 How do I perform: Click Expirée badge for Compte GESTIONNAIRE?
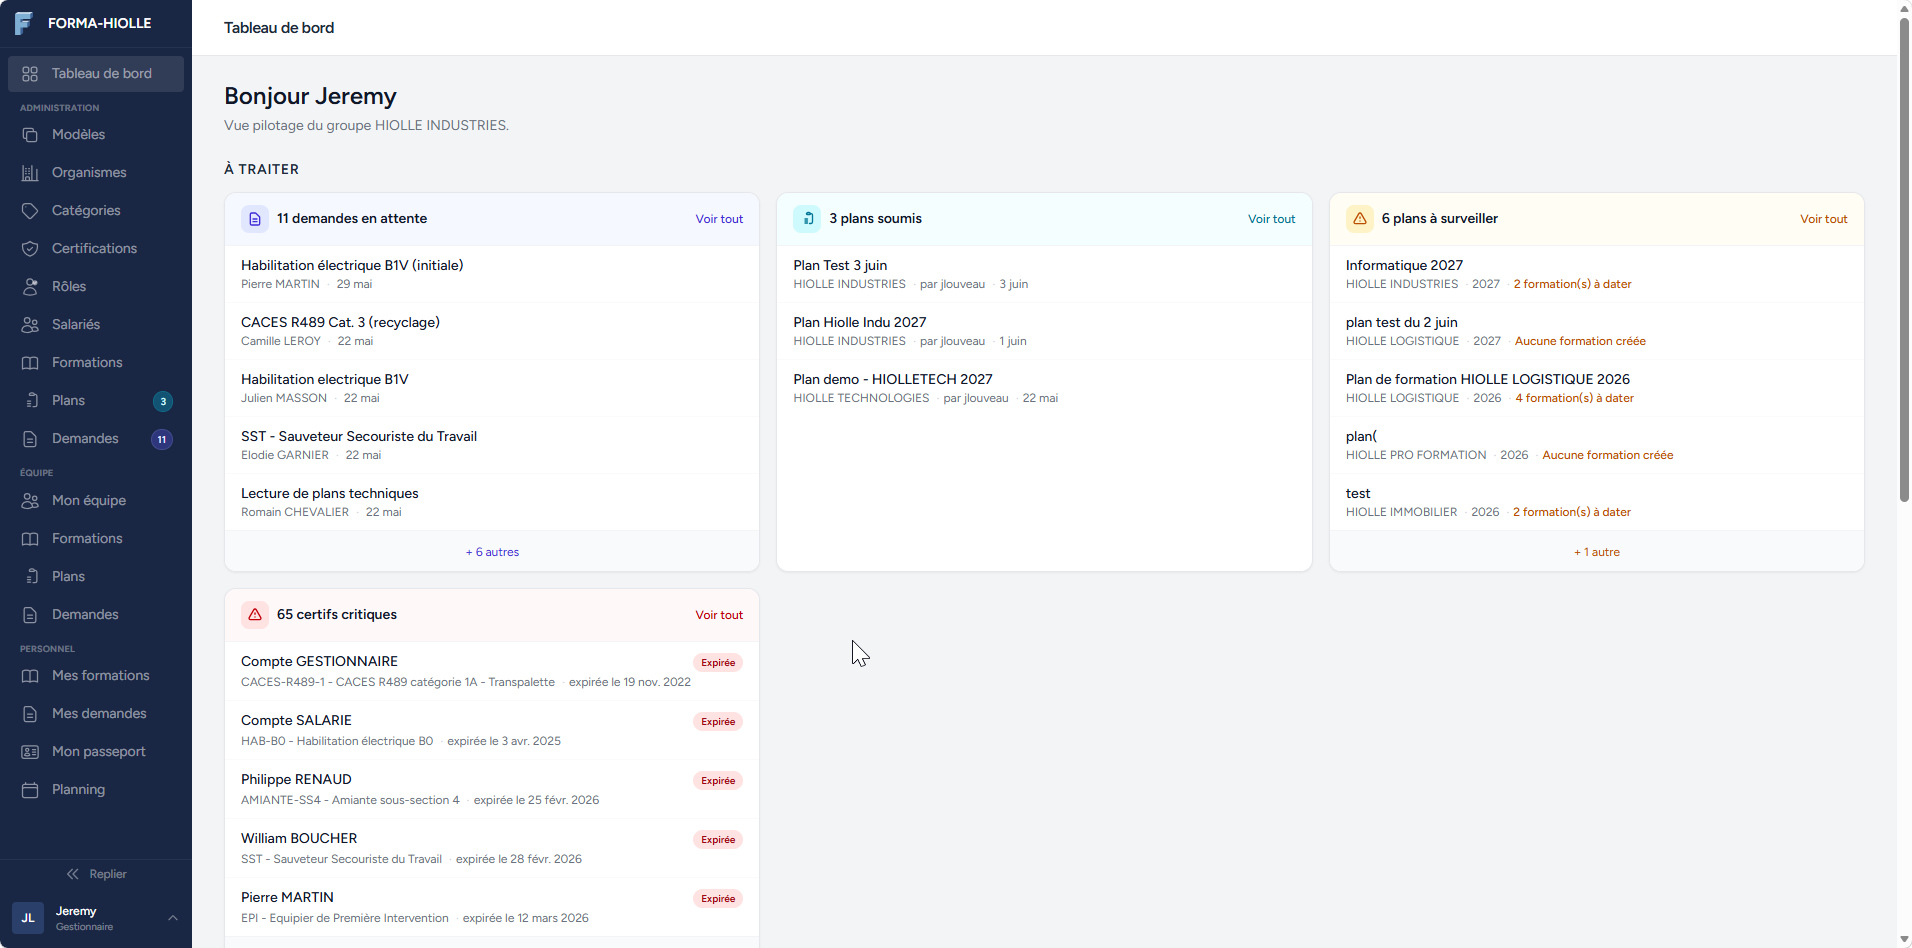[718, 663]
